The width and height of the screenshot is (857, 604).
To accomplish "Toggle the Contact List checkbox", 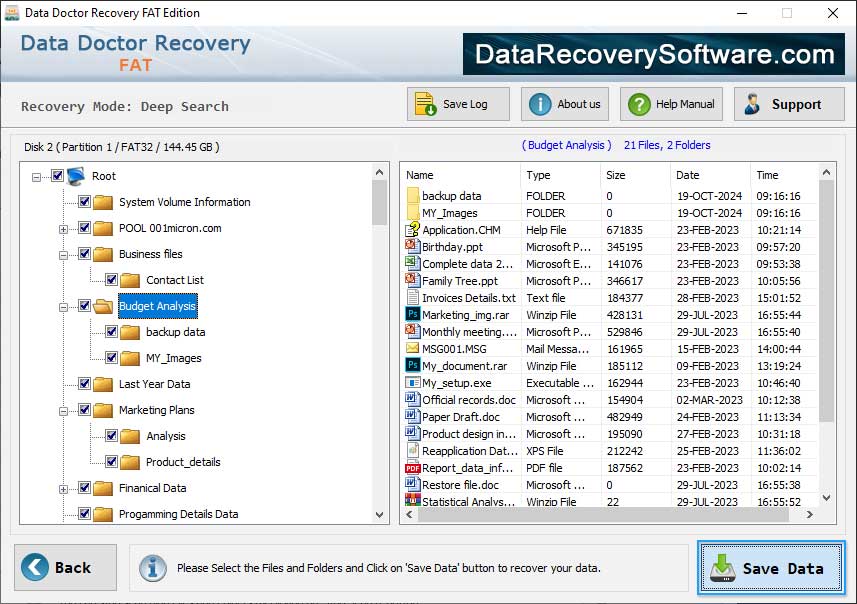I will point(111,279).
